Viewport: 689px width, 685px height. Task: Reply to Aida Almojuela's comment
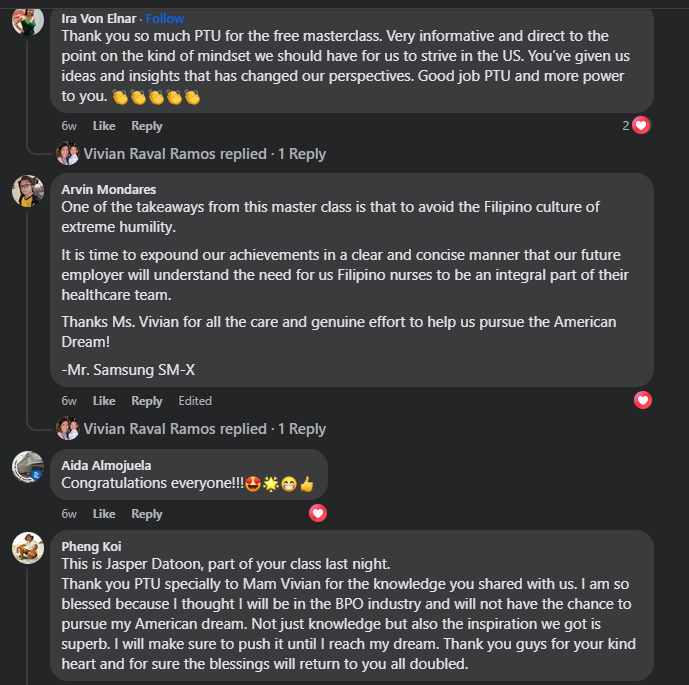click(x=147, y=514)
